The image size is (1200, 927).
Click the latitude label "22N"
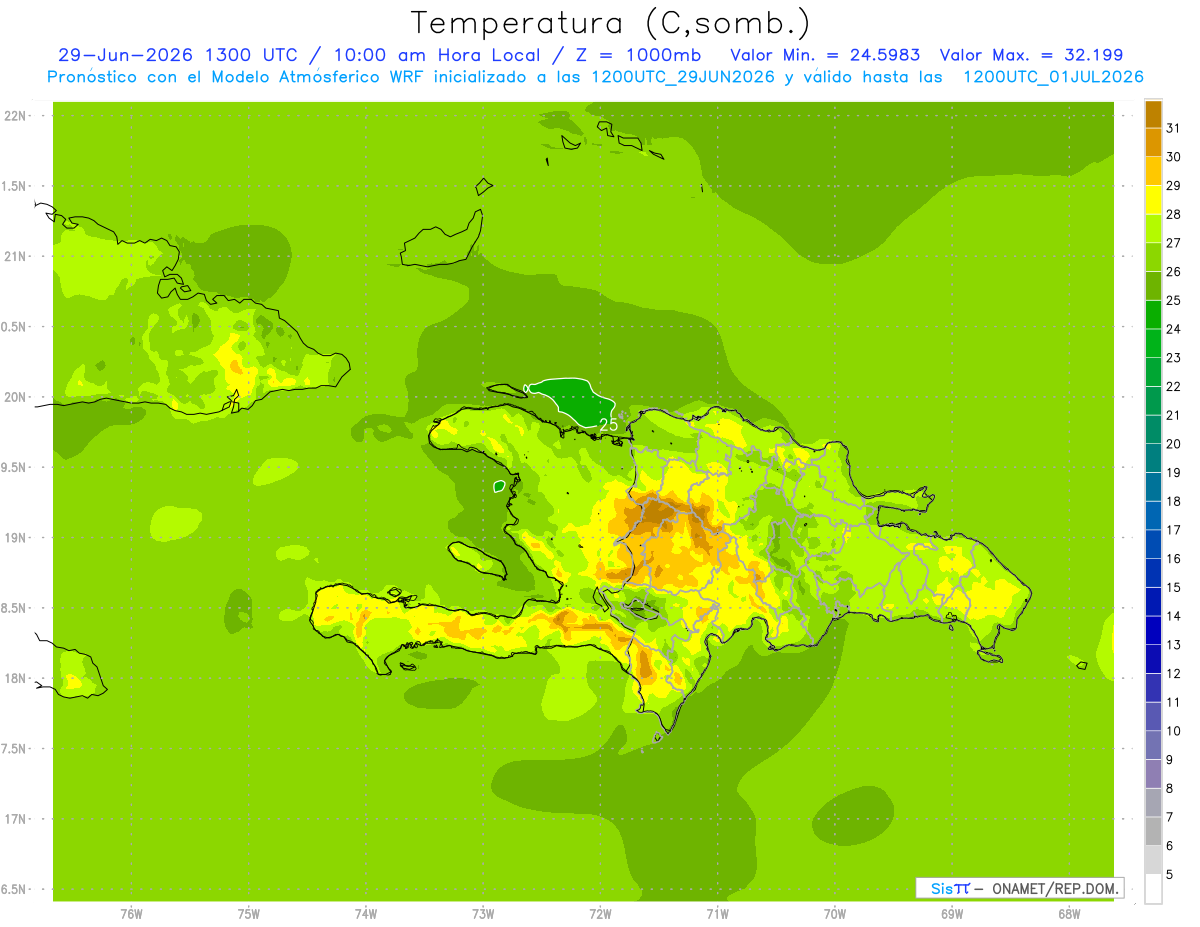pos(16,116)
